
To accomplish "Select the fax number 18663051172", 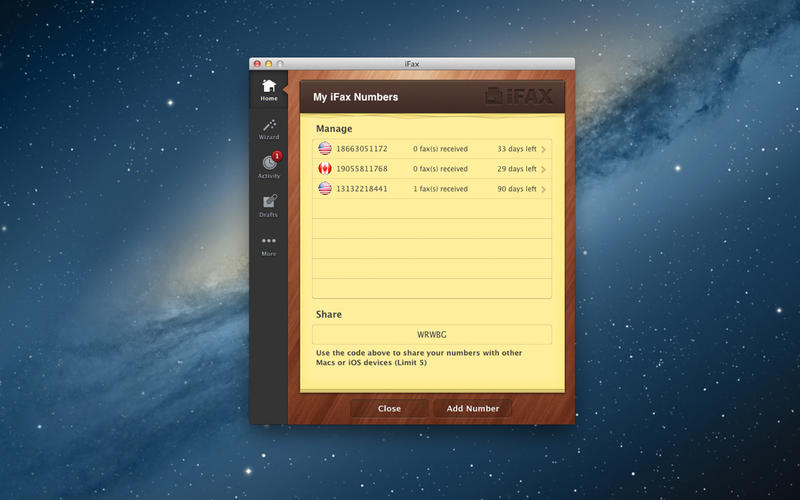I will [361, 149].
